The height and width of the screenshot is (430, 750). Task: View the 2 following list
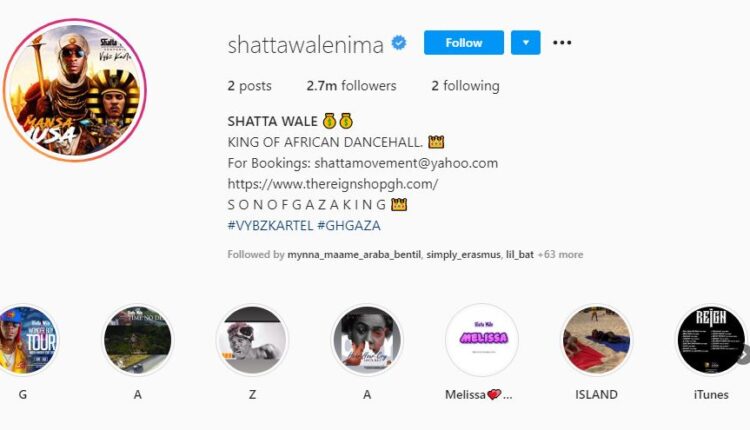(465, 86)
